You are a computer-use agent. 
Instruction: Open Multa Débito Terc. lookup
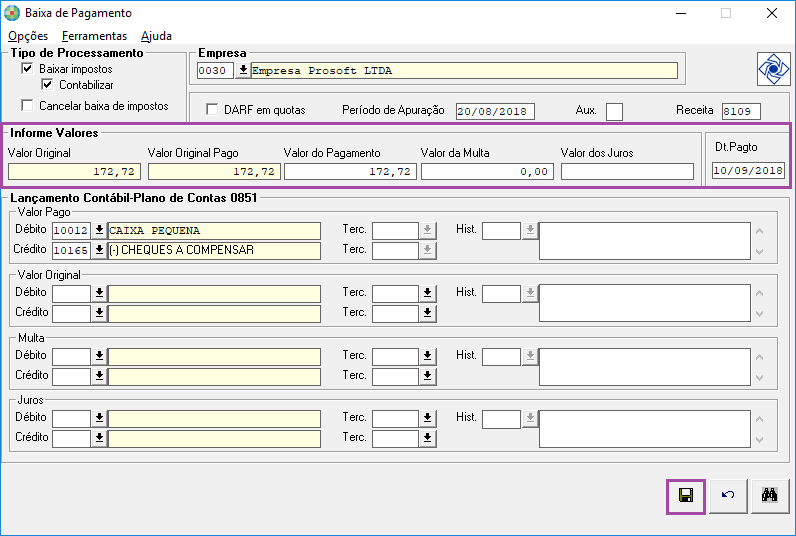[x=428, y=356]
